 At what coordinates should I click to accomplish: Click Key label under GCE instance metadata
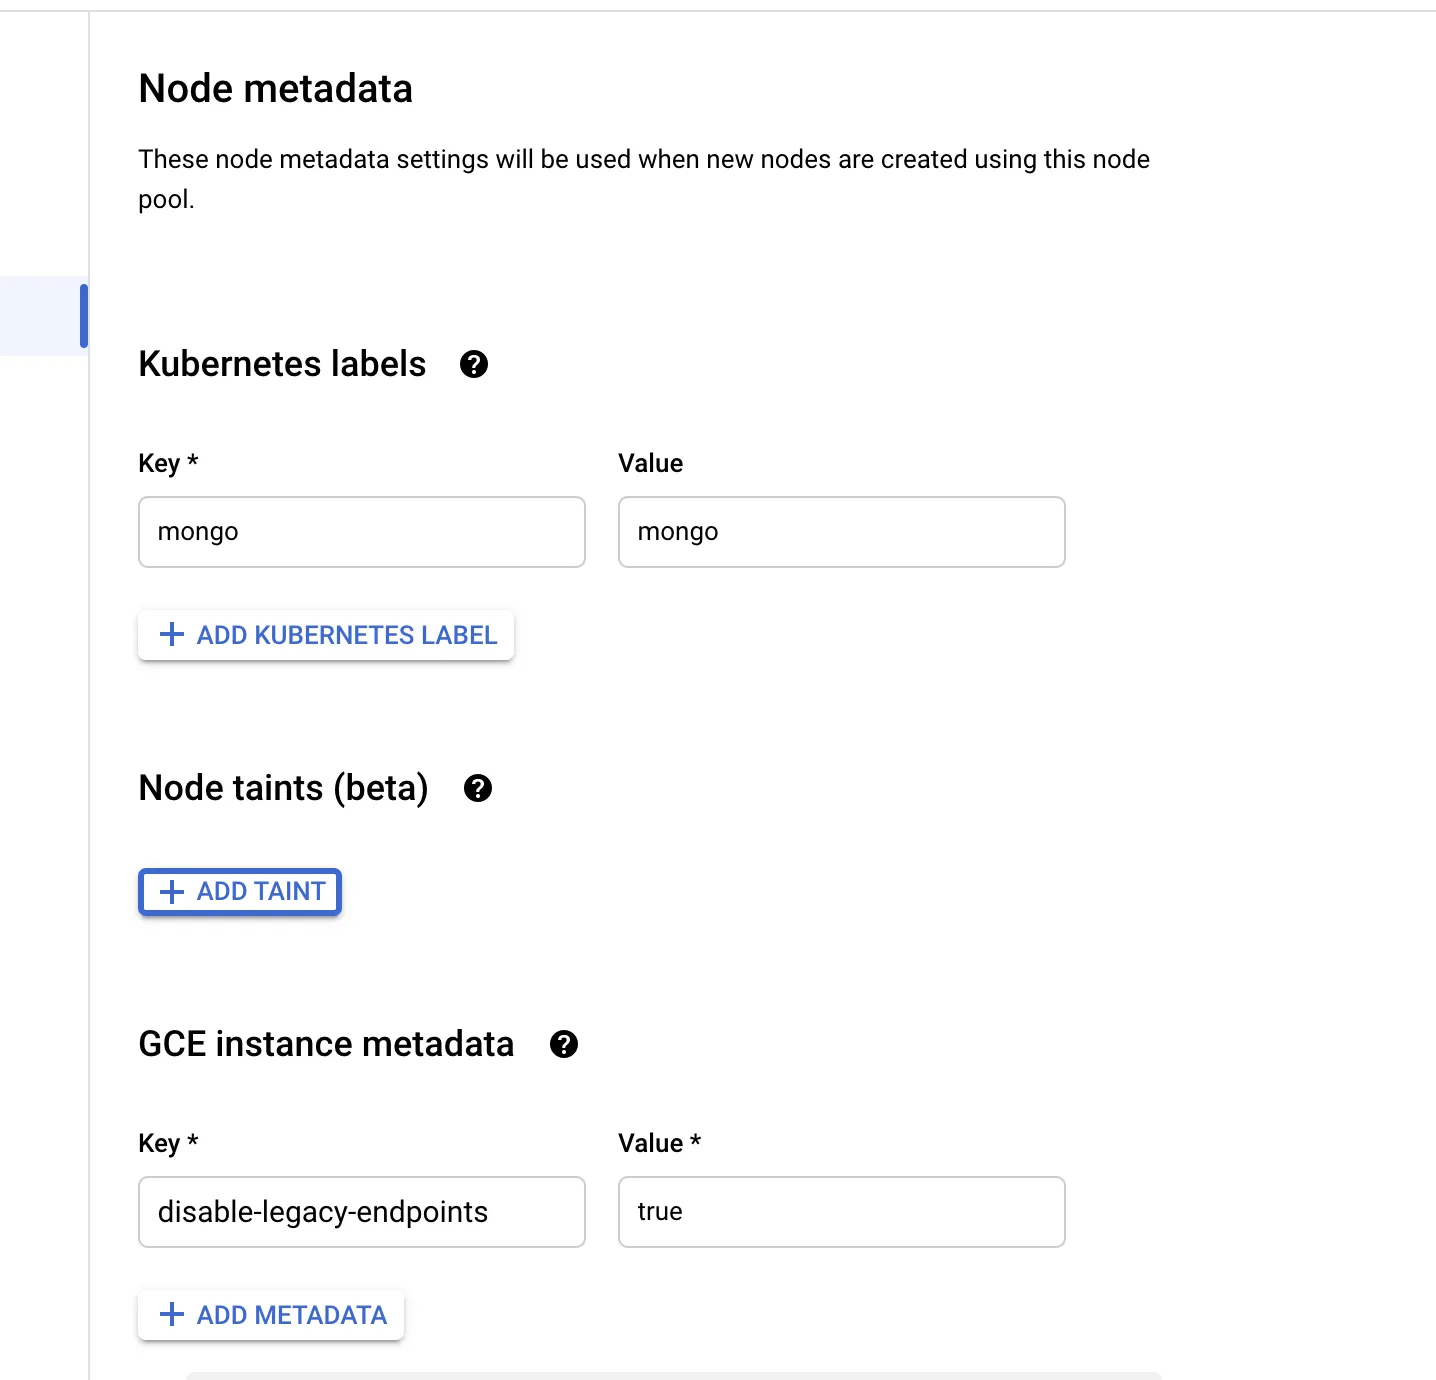pyautogui.click(x=160, y=1143)
